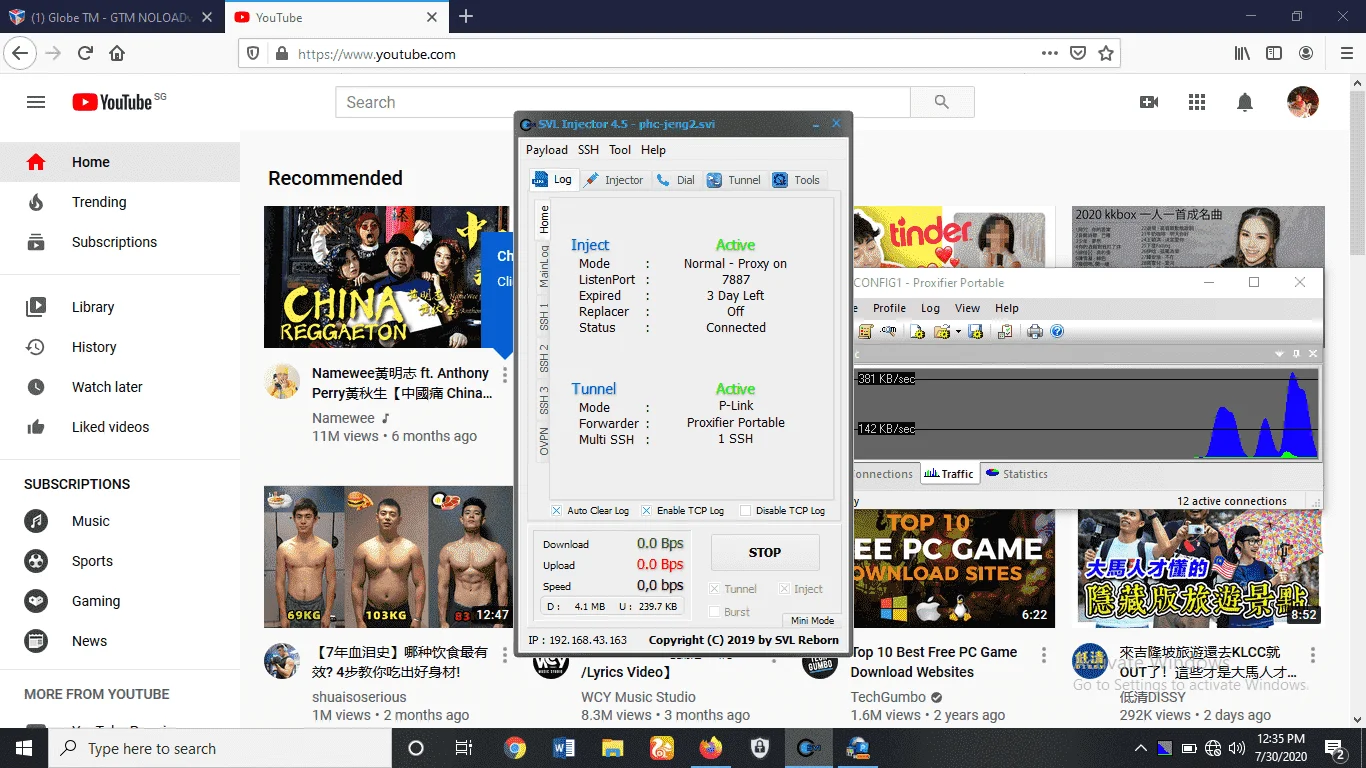1366x768 pixels.
Task: Click the Proxifier checklist clipboard icon
Action: coord(1005,332)
